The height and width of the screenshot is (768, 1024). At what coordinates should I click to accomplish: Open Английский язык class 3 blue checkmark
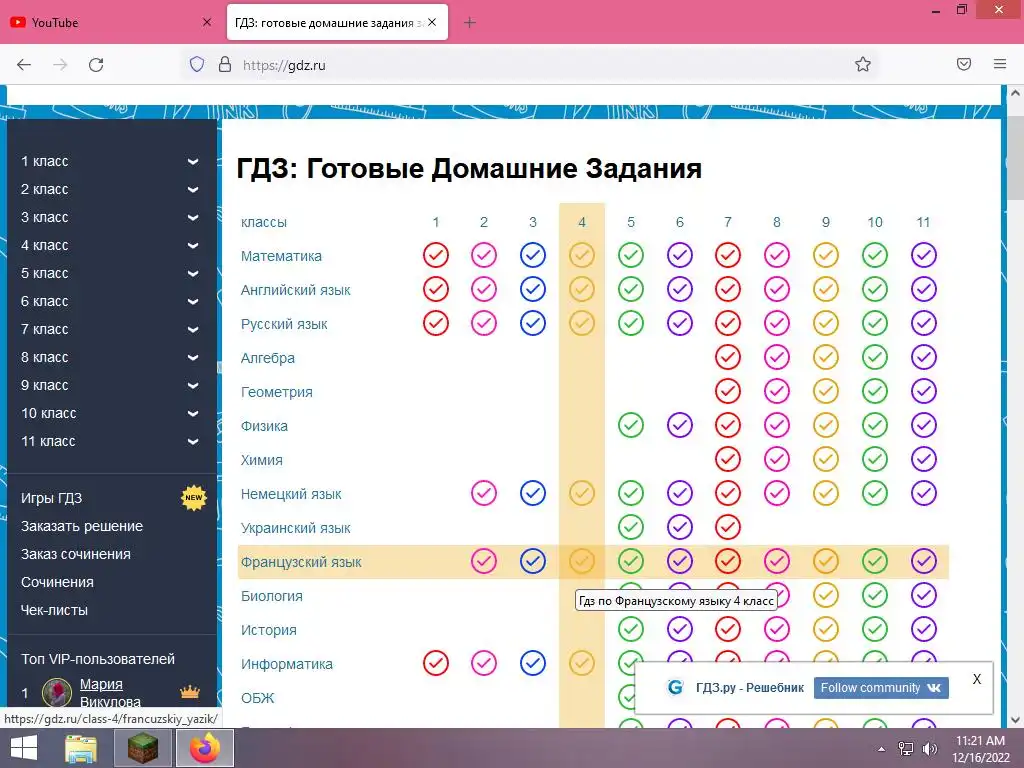point(533,289)
